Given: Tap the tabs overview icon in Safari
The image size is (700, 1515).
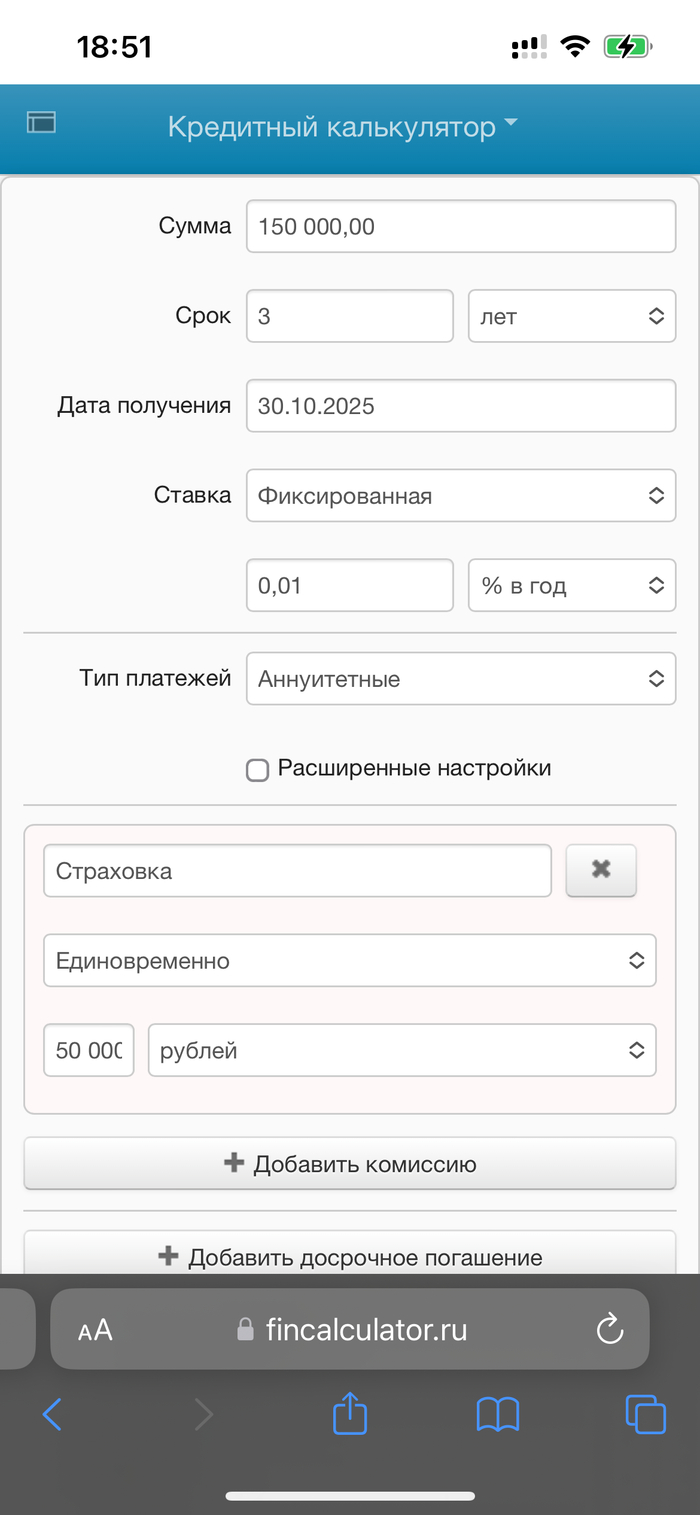Looking at the screenshot, I should (645, 1414).
